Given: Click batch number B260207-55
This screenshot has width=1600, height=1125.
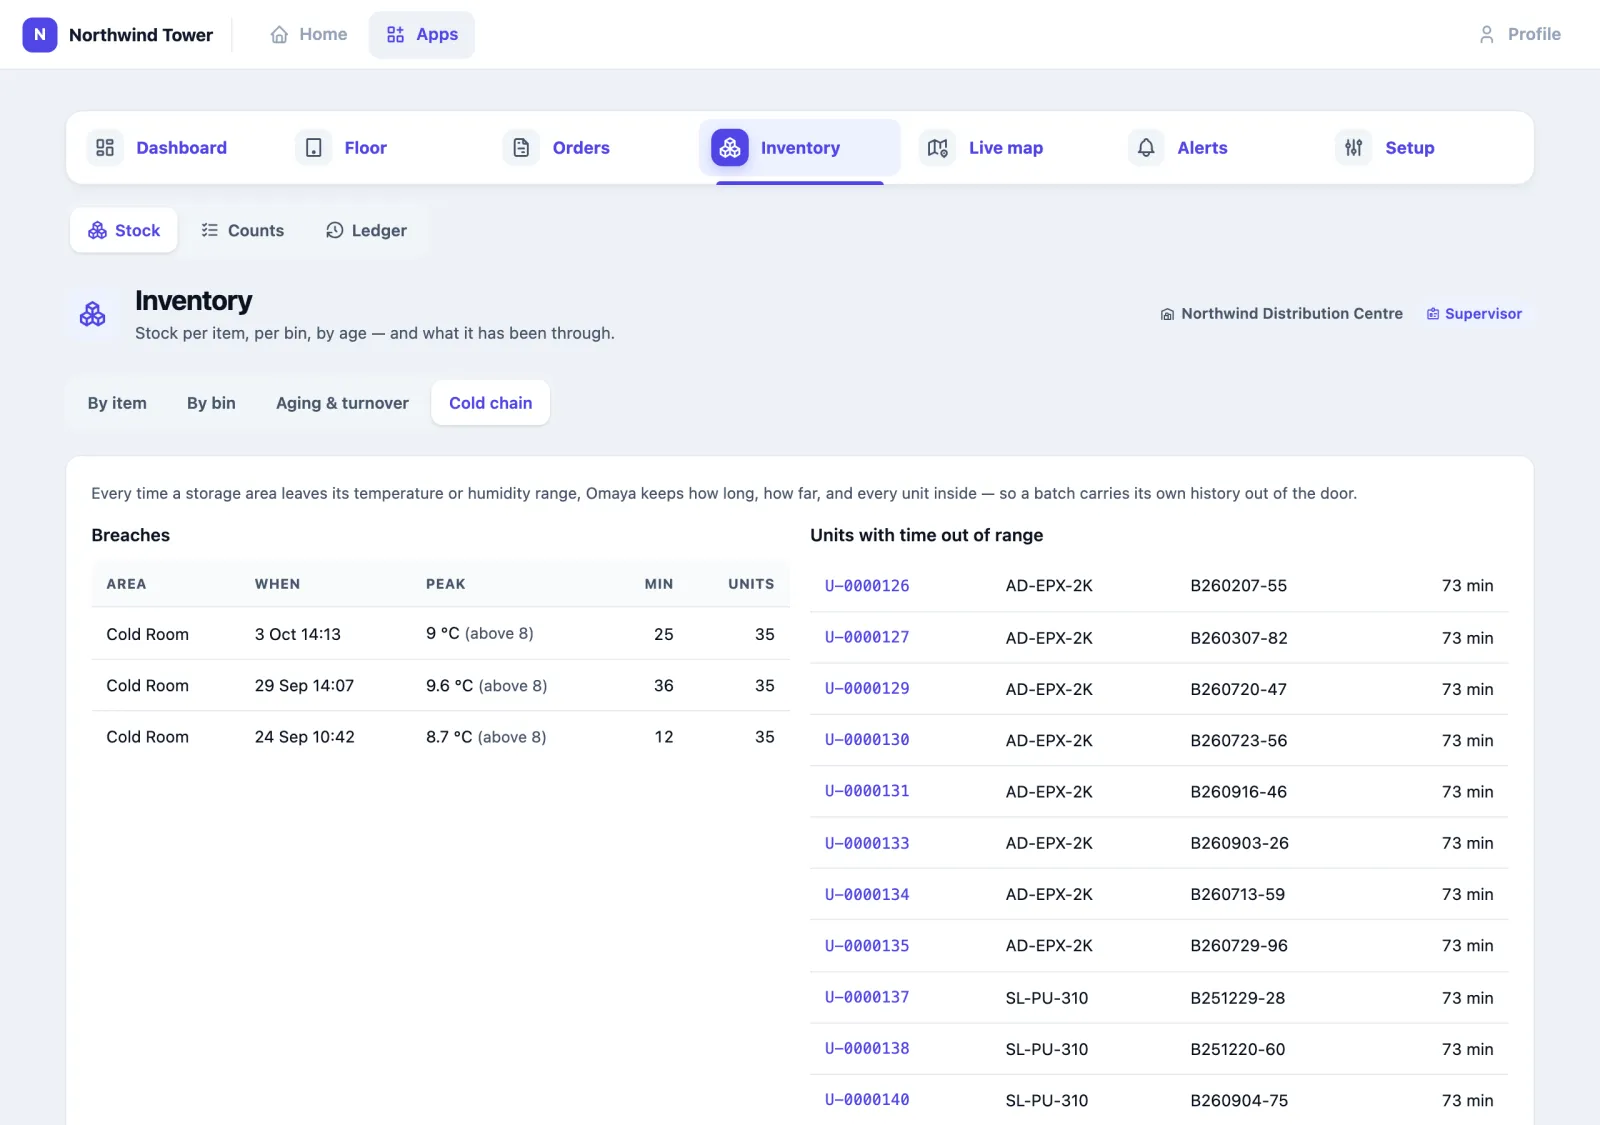Looking at the screenshot, I should (x=1238, y=586).
